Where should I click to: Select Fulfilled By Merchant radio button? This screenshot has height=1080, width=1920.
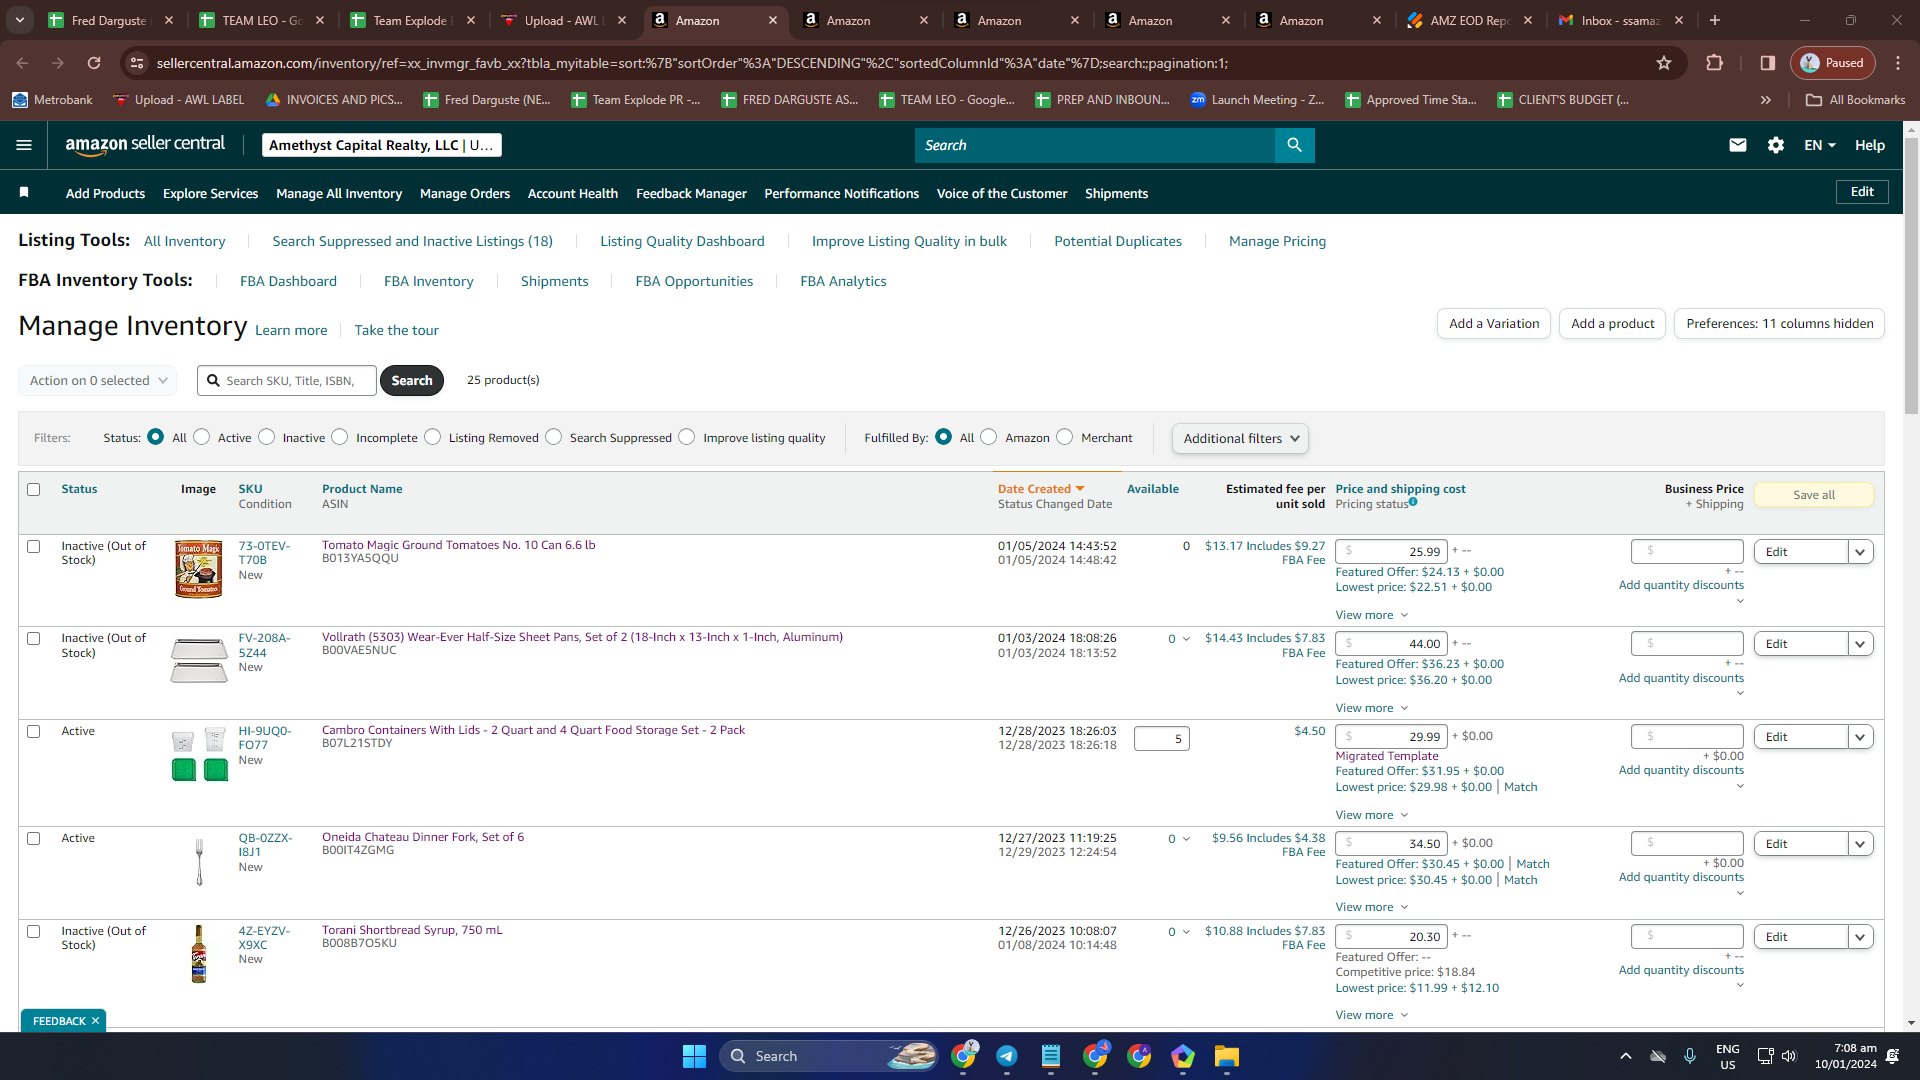(x=1065, y=437)
